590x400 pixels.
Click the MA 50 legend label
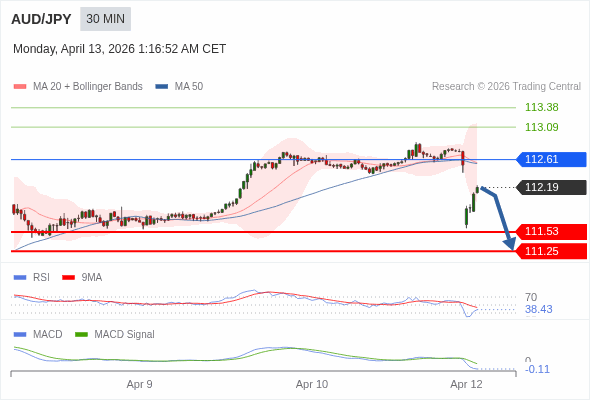click(189, 87)
